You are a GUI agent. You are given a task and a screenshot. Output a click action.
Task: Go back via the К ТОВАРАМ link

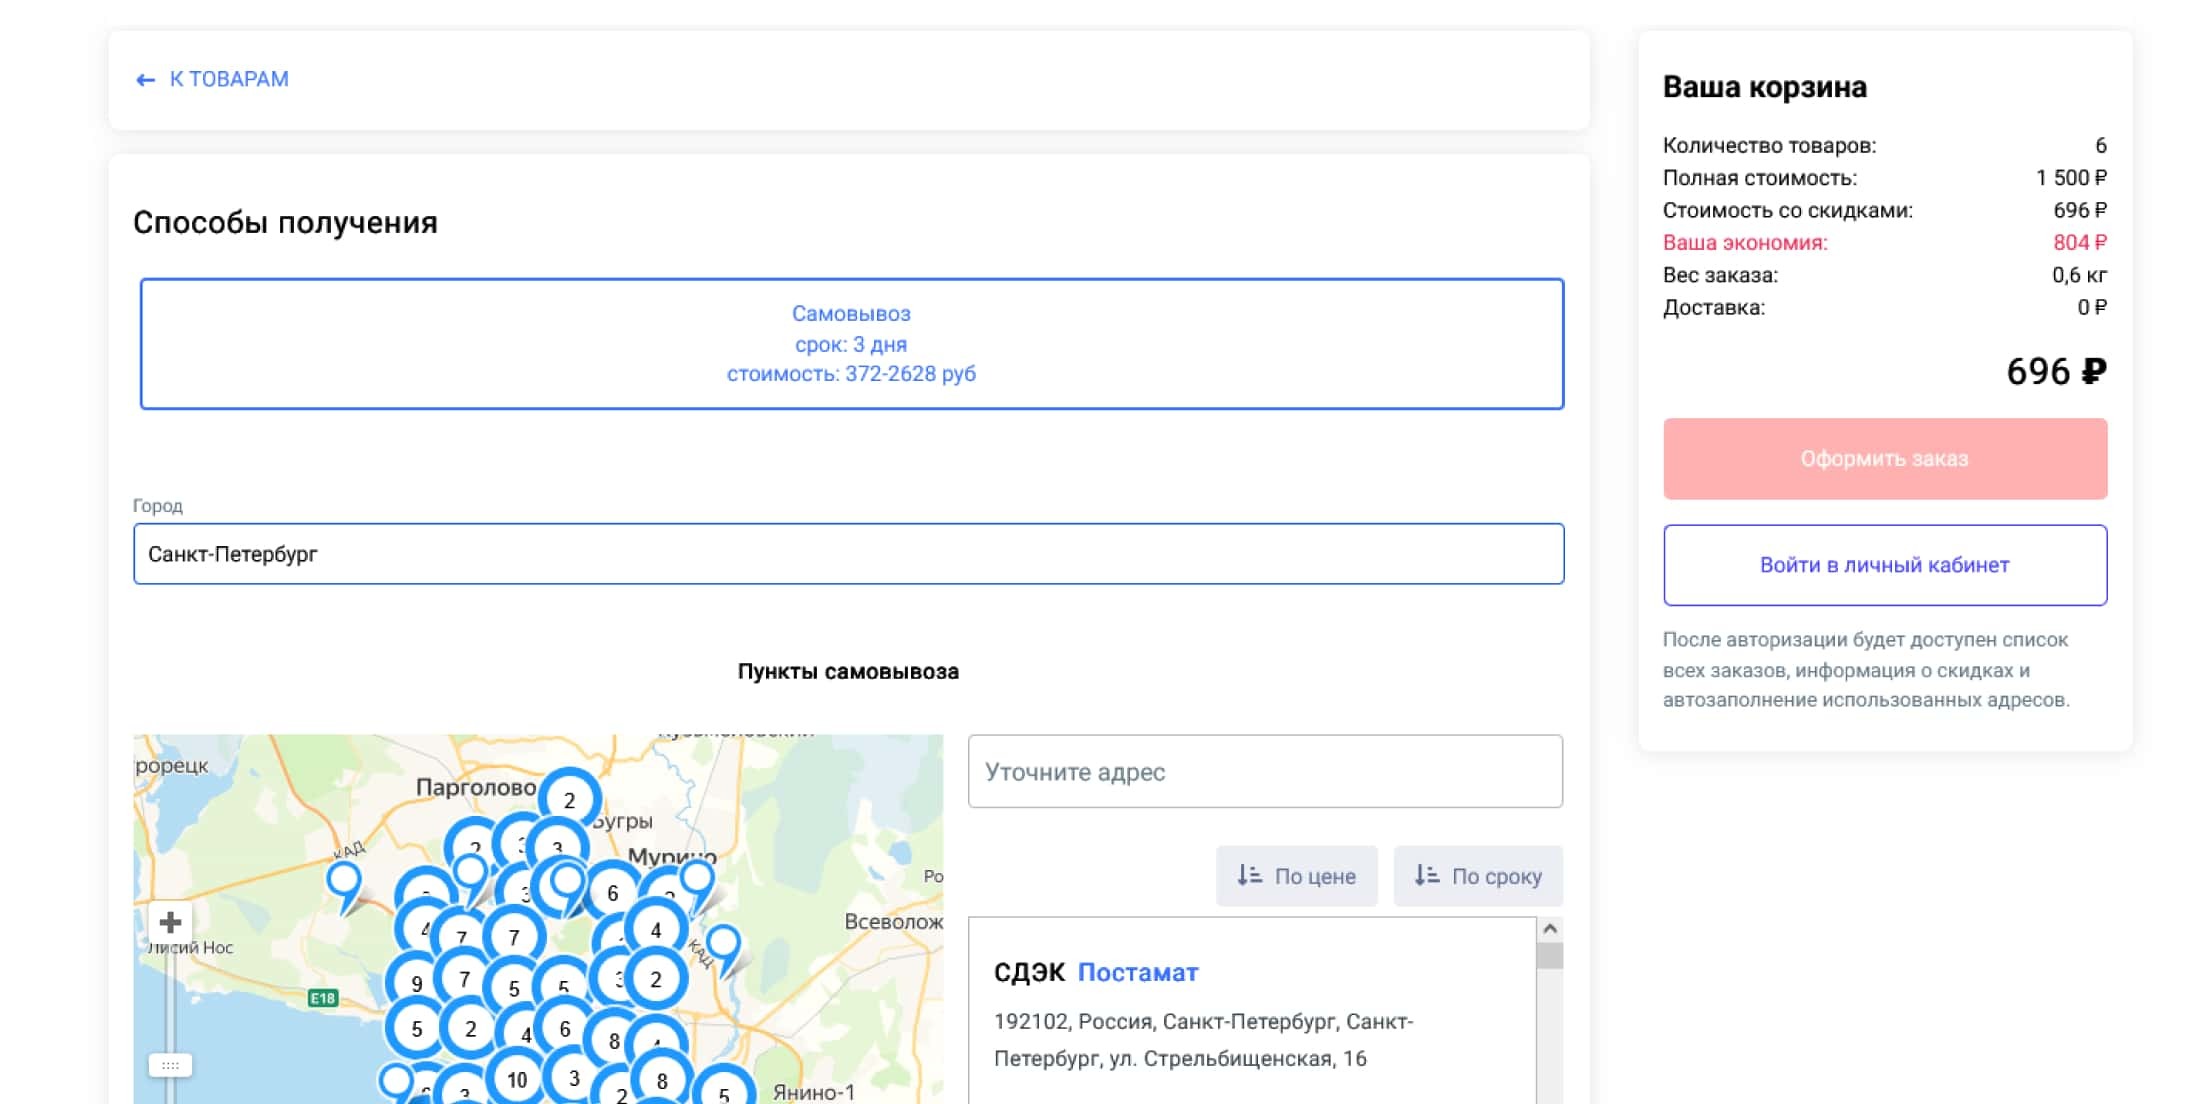[x=229, y=79]
